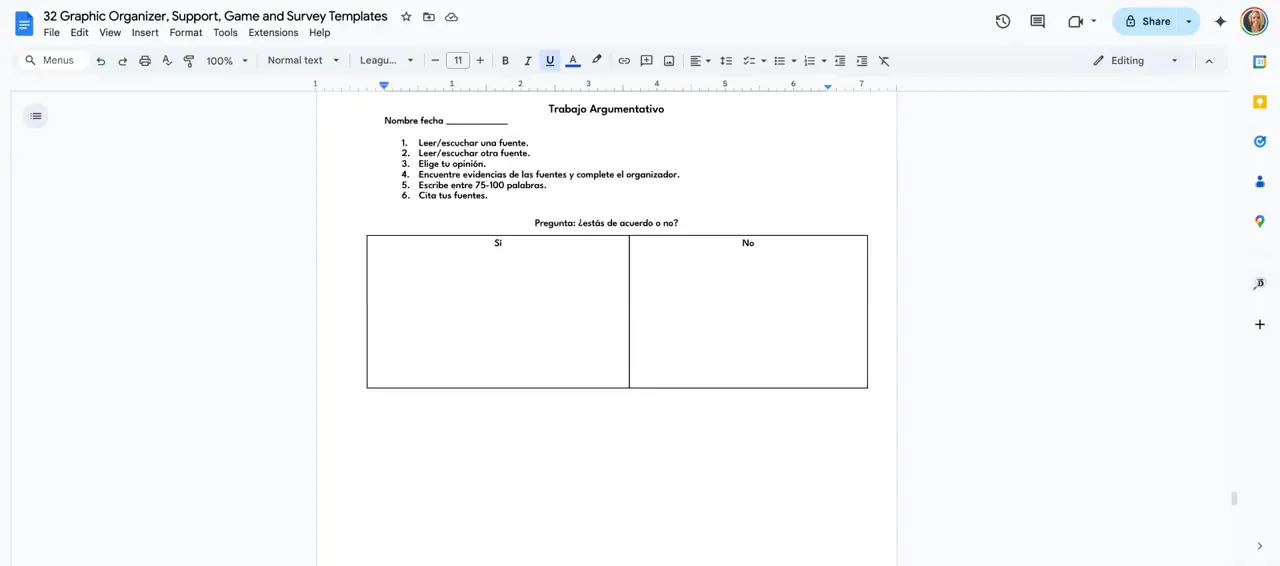
Task: Open the Normal text styles dropdown
Action: (x=303, y=61)
